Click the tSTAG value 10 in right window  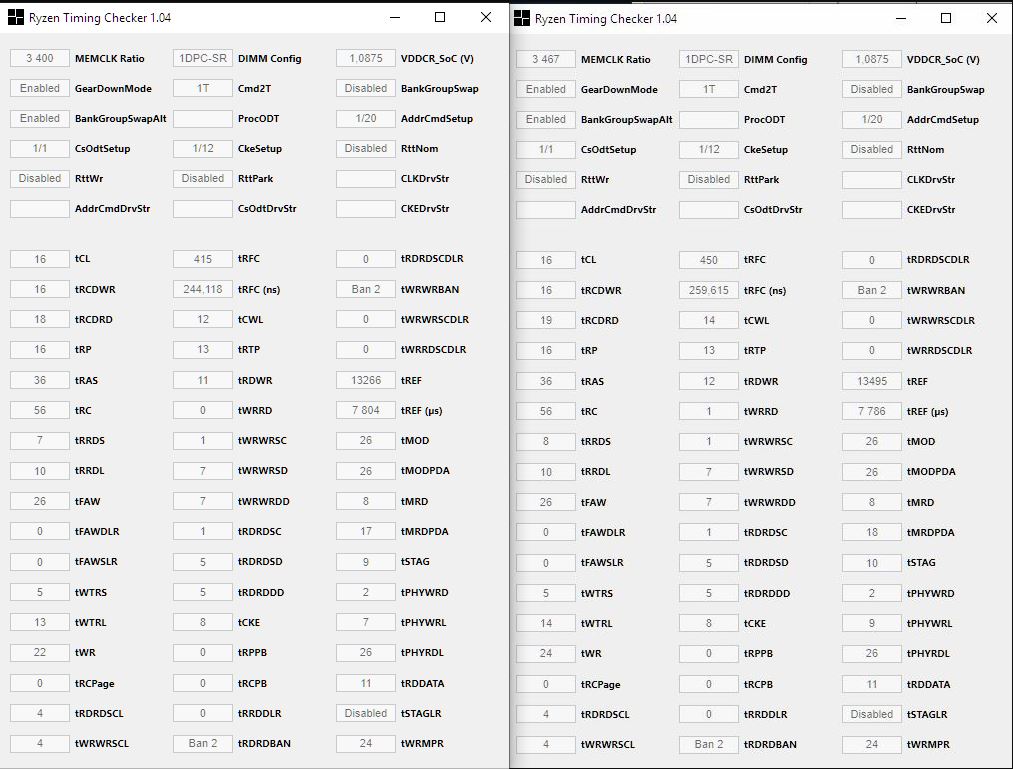coord(872,563)
